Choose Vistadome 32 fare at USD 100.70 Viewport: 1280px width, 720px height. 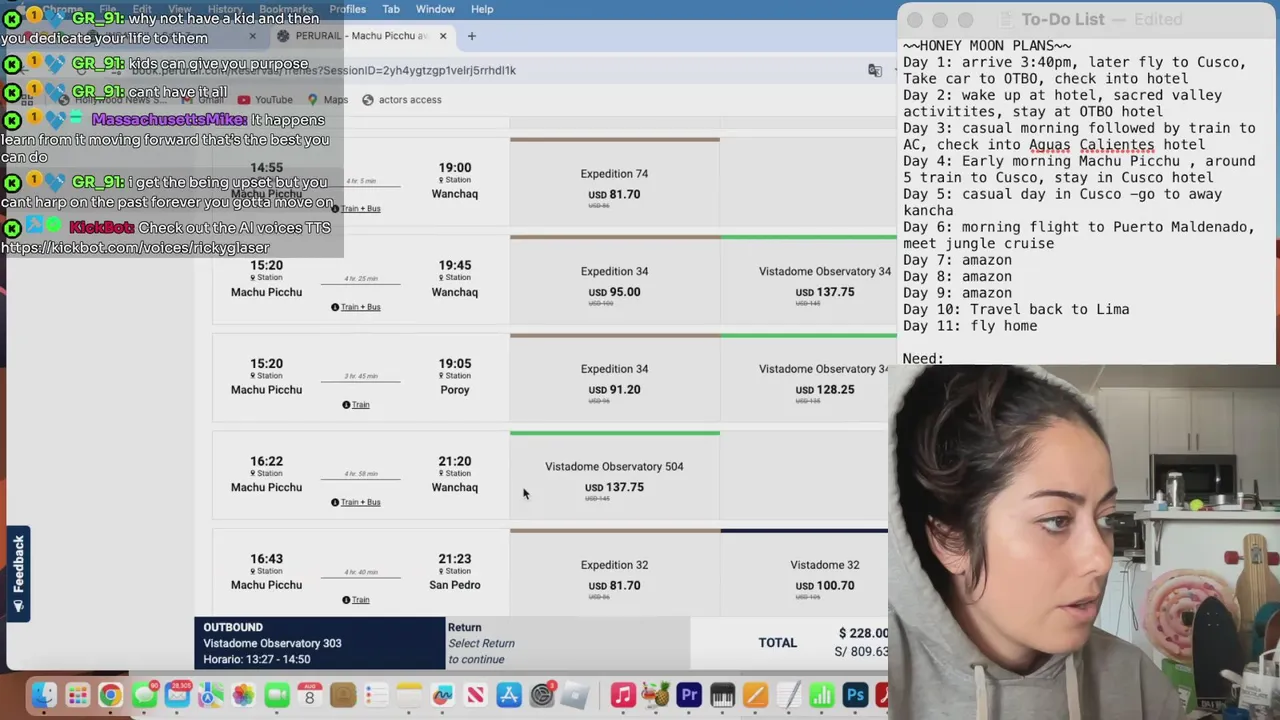pos(805,574)
